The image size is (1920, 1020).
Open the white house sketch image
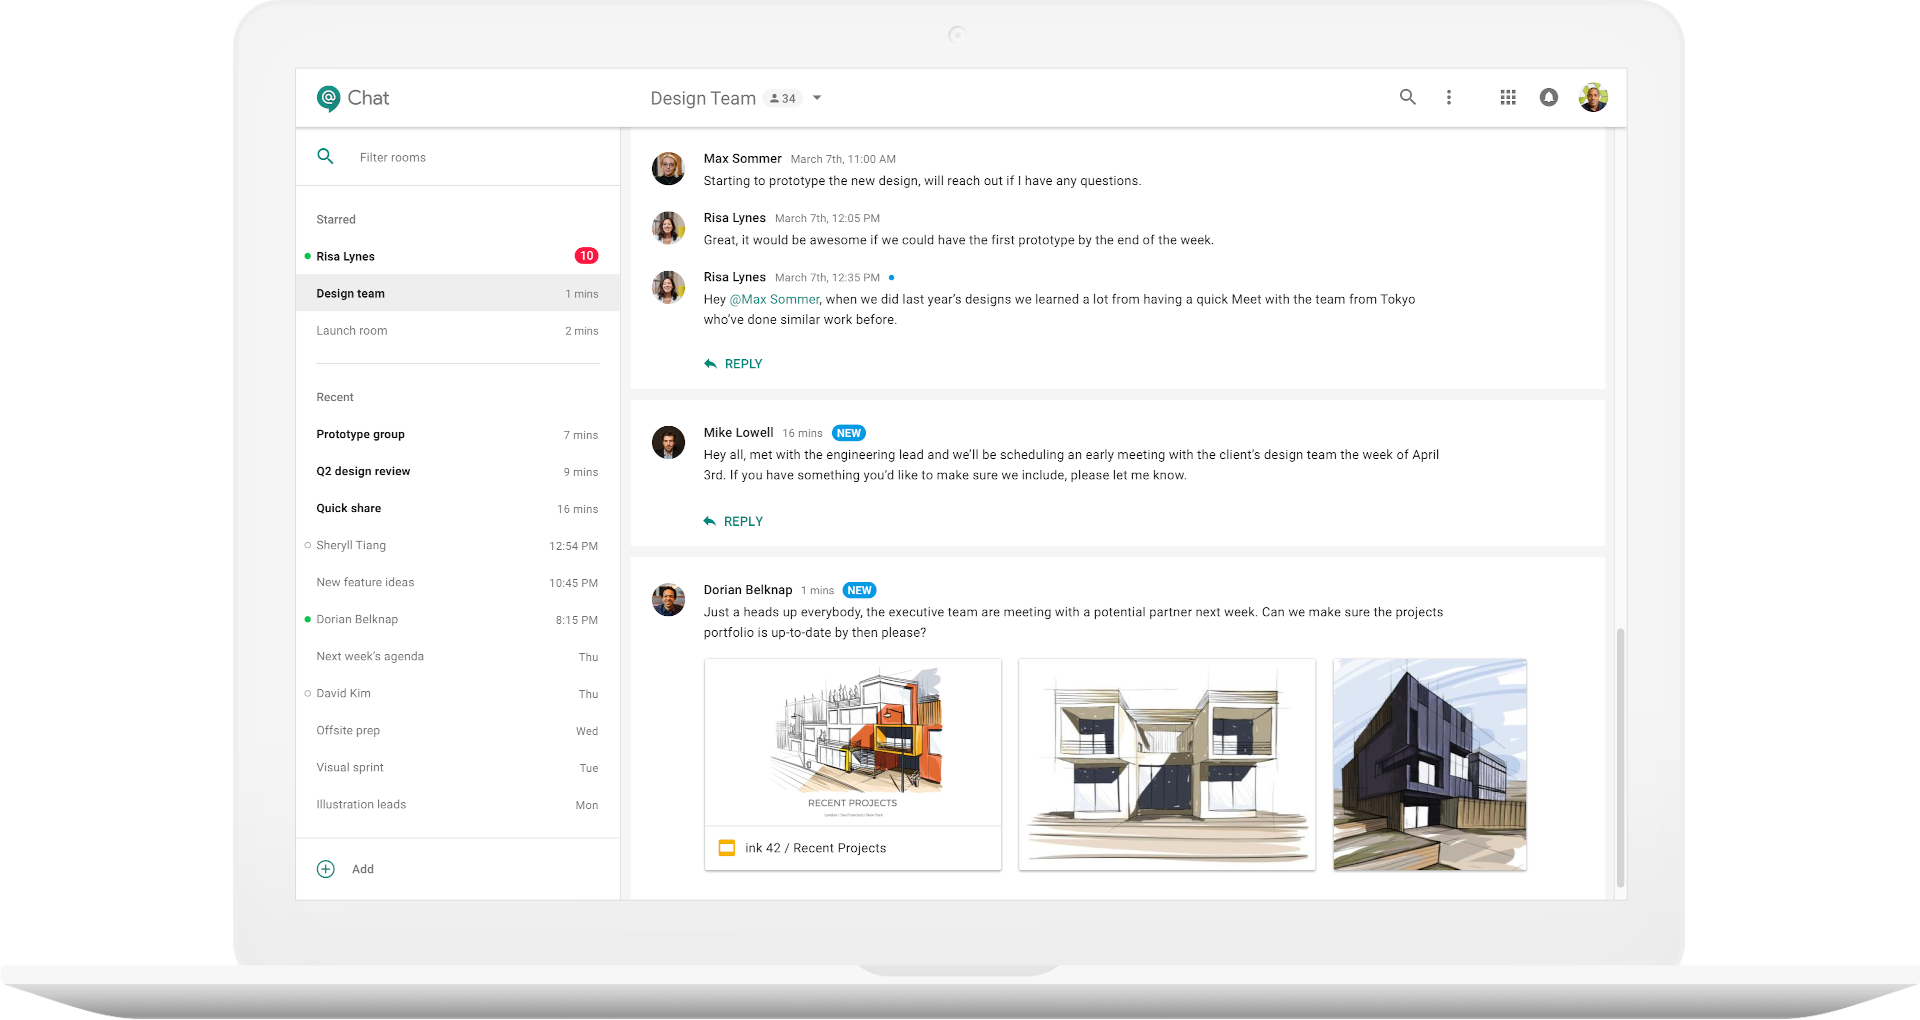[x=1167, y=764]
